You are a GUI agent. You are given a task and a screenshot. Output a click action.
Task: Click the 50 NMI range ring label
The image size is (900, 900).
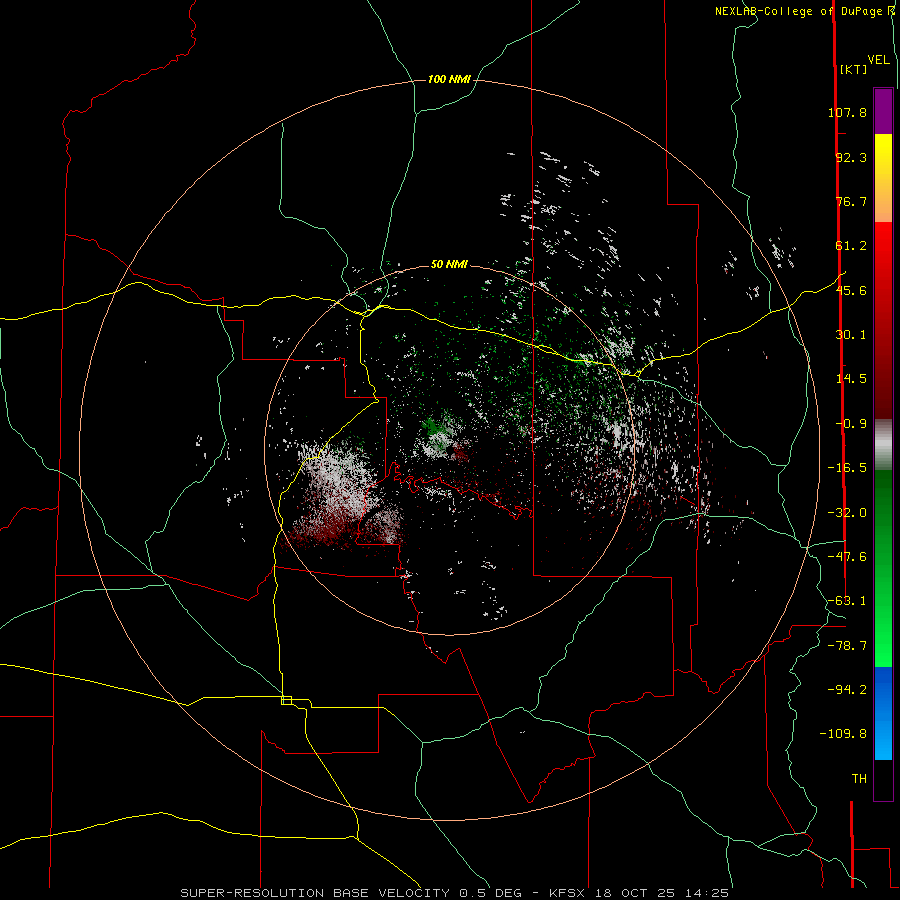click(x=449, y=265)
